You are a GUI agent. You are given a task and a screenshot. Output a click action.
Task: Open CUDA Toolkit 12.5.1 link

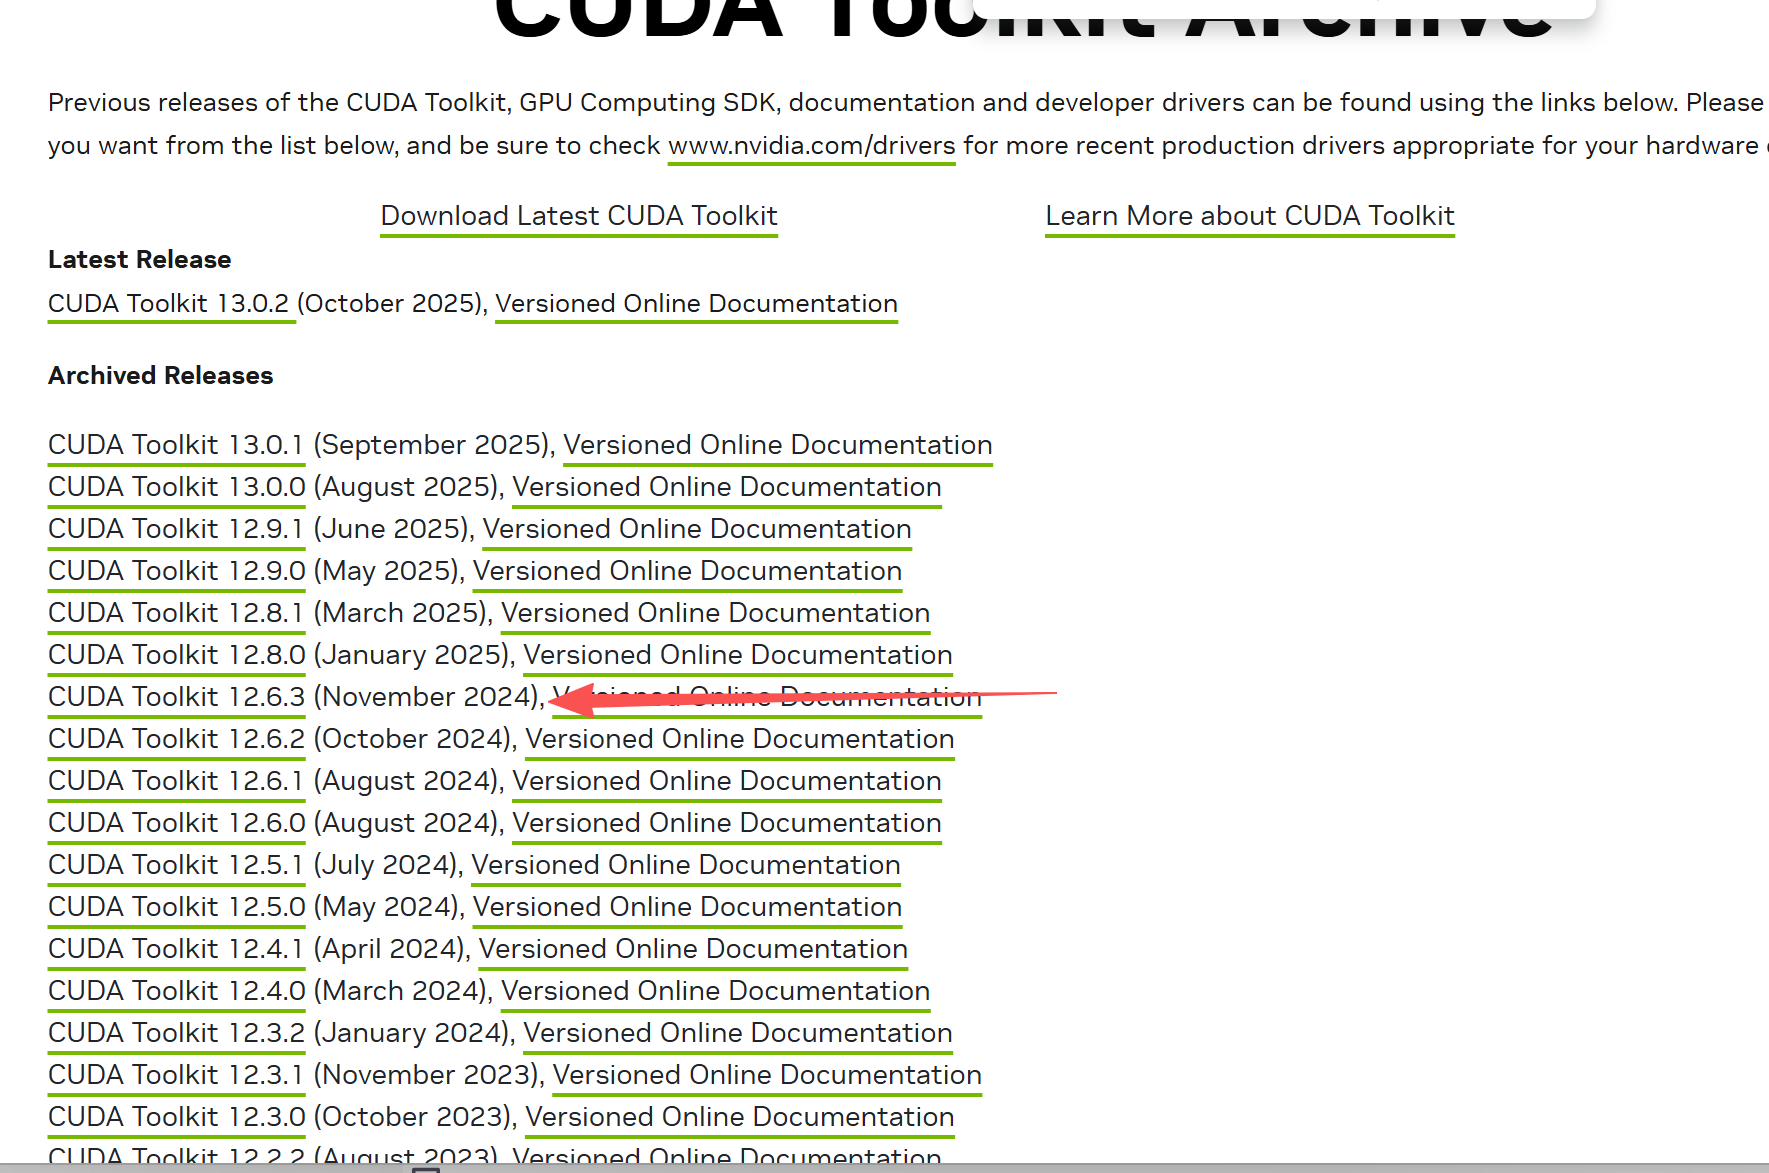tap(176, 865)
